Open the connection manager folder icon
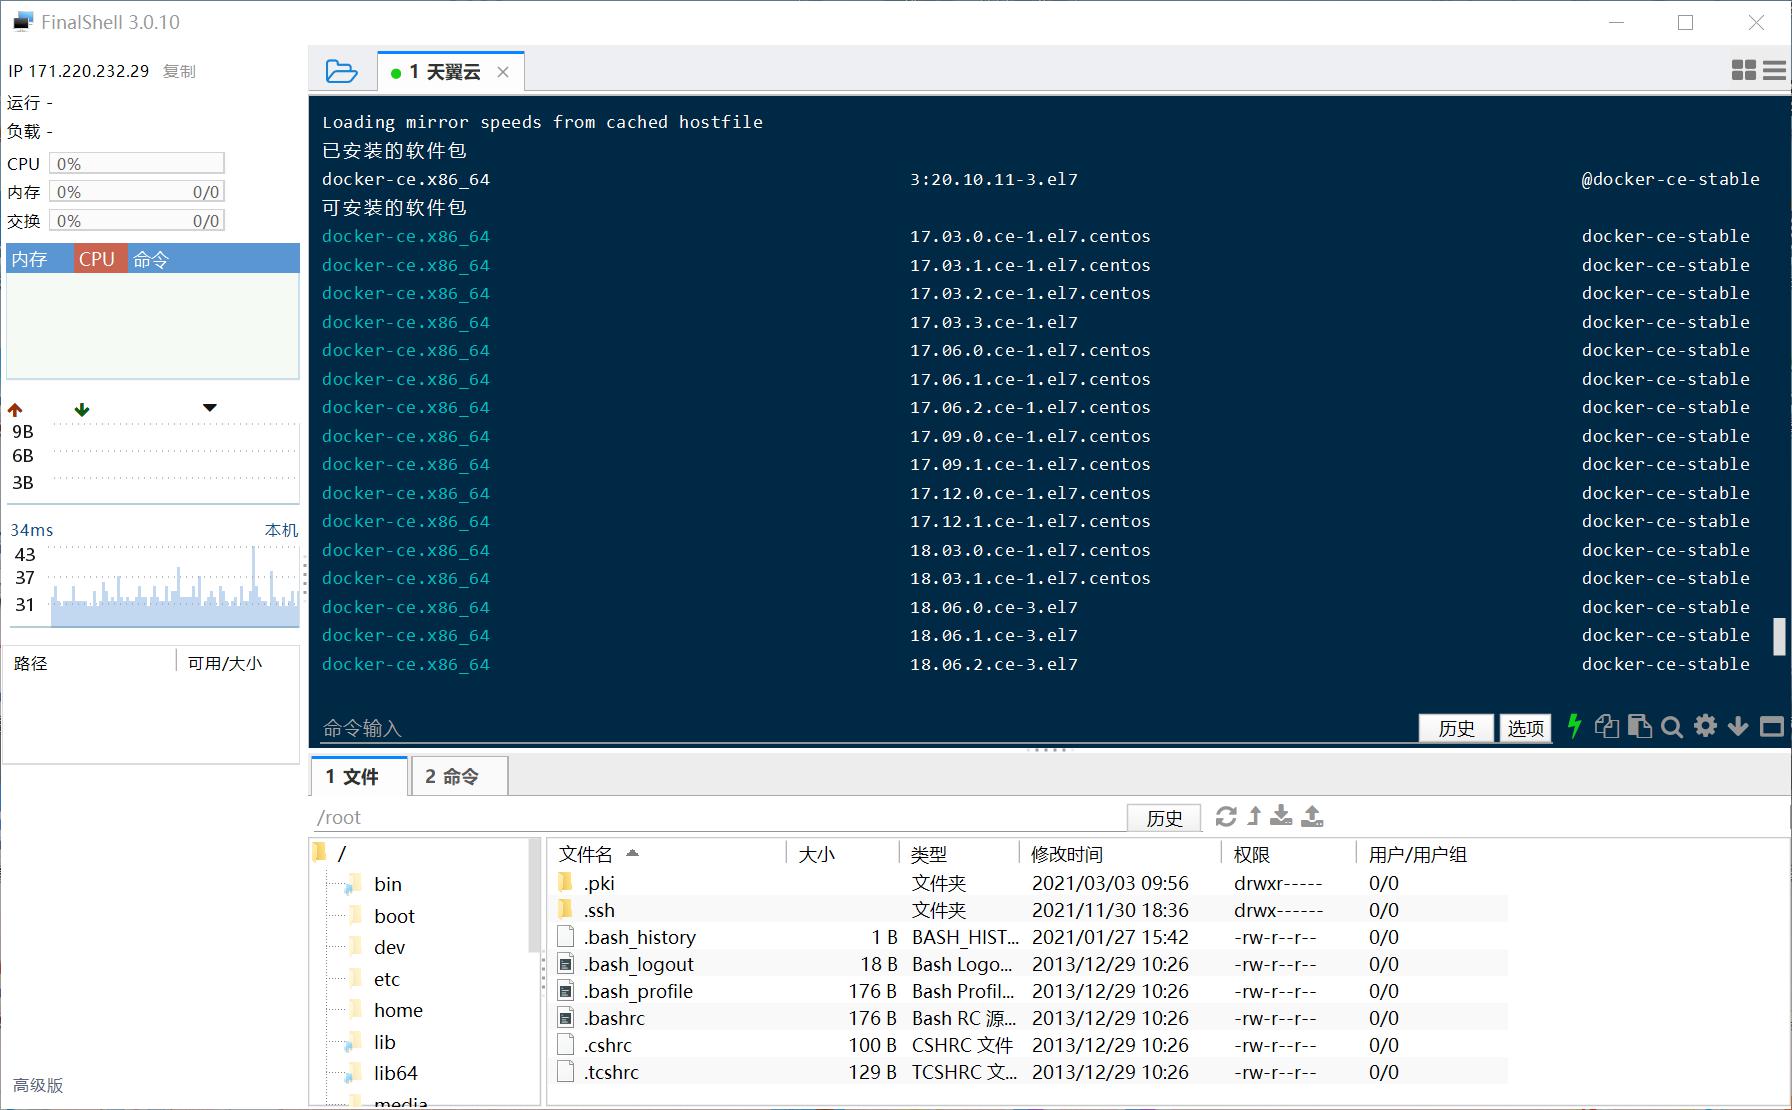The width and height of the screenshot is (1792, 1110). (341, 71)
